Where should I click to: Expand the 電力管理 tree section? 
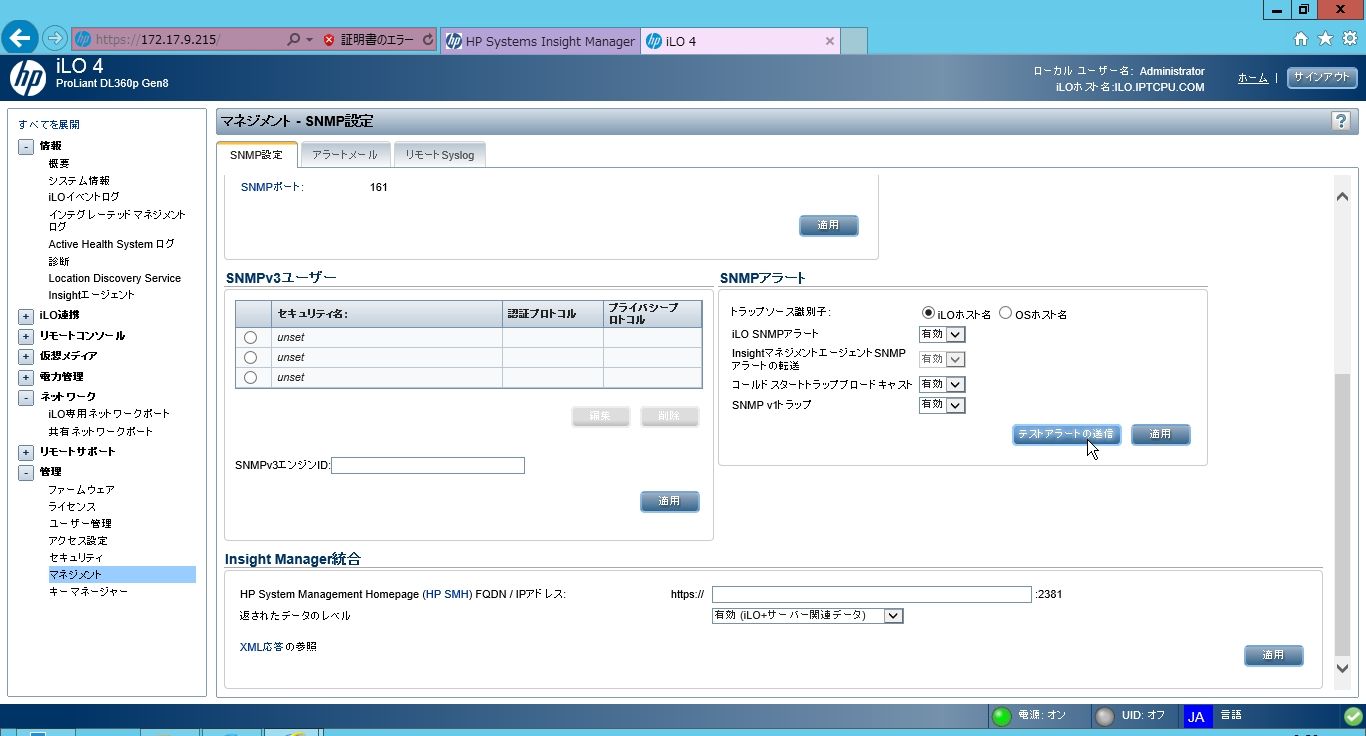tap(26, 377)
